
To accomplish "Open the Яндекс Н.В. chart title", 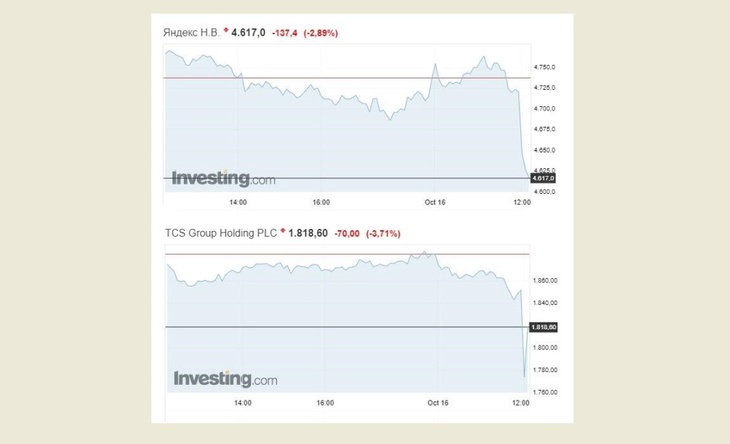I will point(192,33).
